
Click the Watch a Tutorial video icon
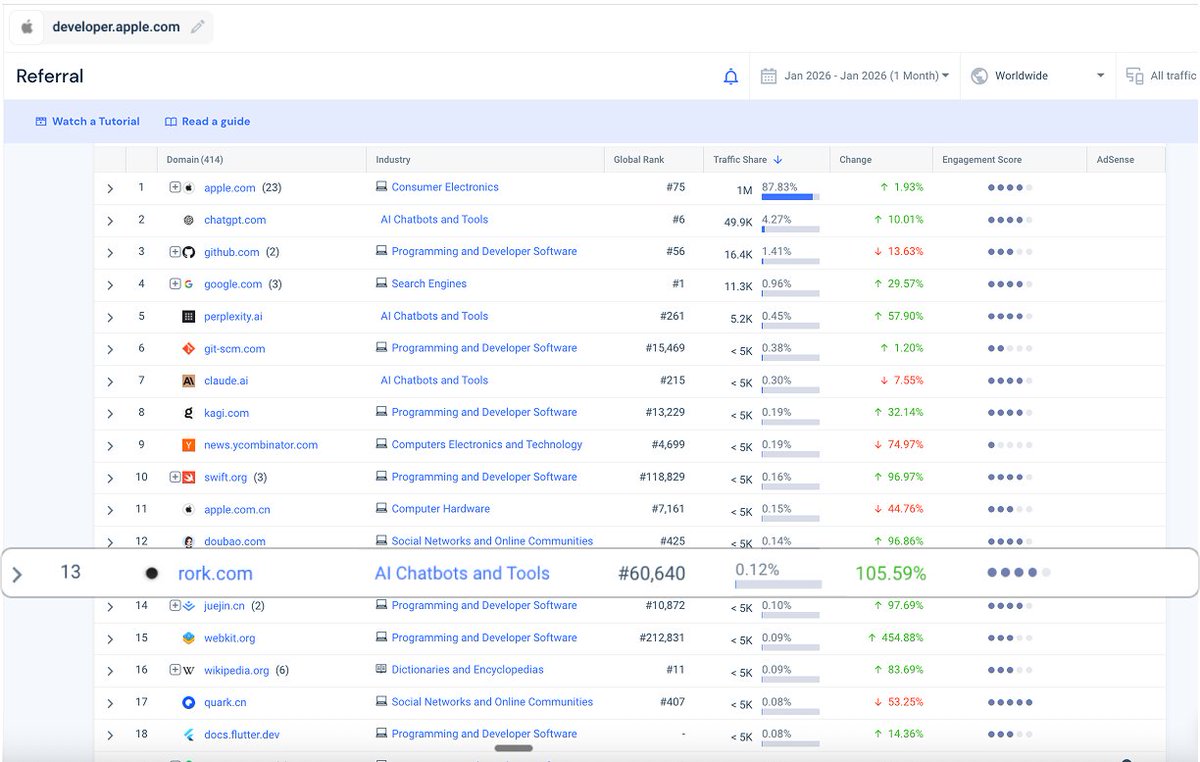41,122
